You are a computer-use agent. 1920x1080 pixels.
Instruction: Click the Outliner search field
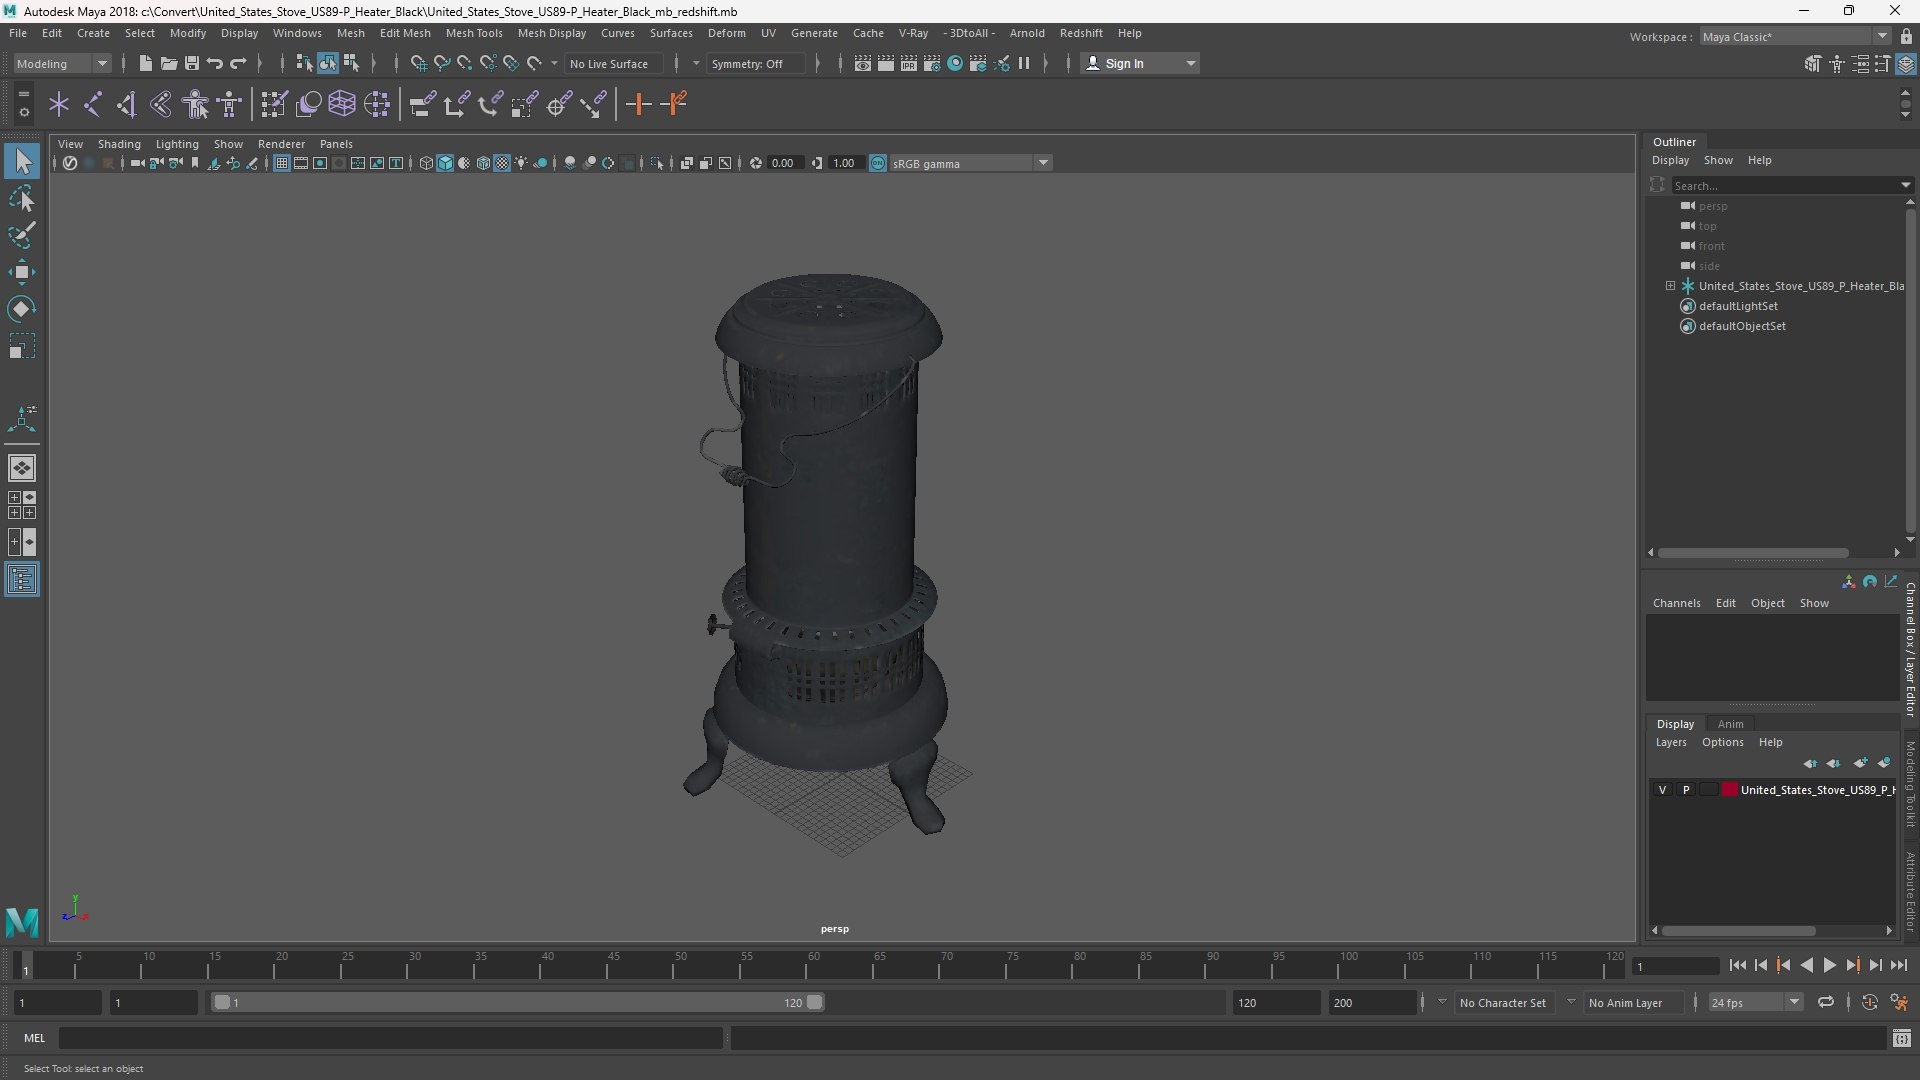[x=1786, y=185]
